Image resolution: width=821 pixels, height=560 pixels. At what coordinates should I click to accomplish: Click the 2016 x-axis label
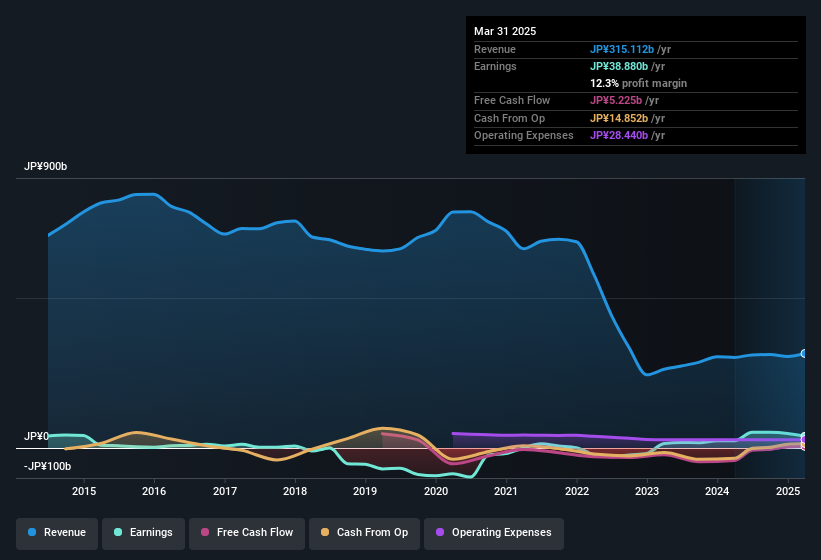pyautogui.click(x=154, y=491)
